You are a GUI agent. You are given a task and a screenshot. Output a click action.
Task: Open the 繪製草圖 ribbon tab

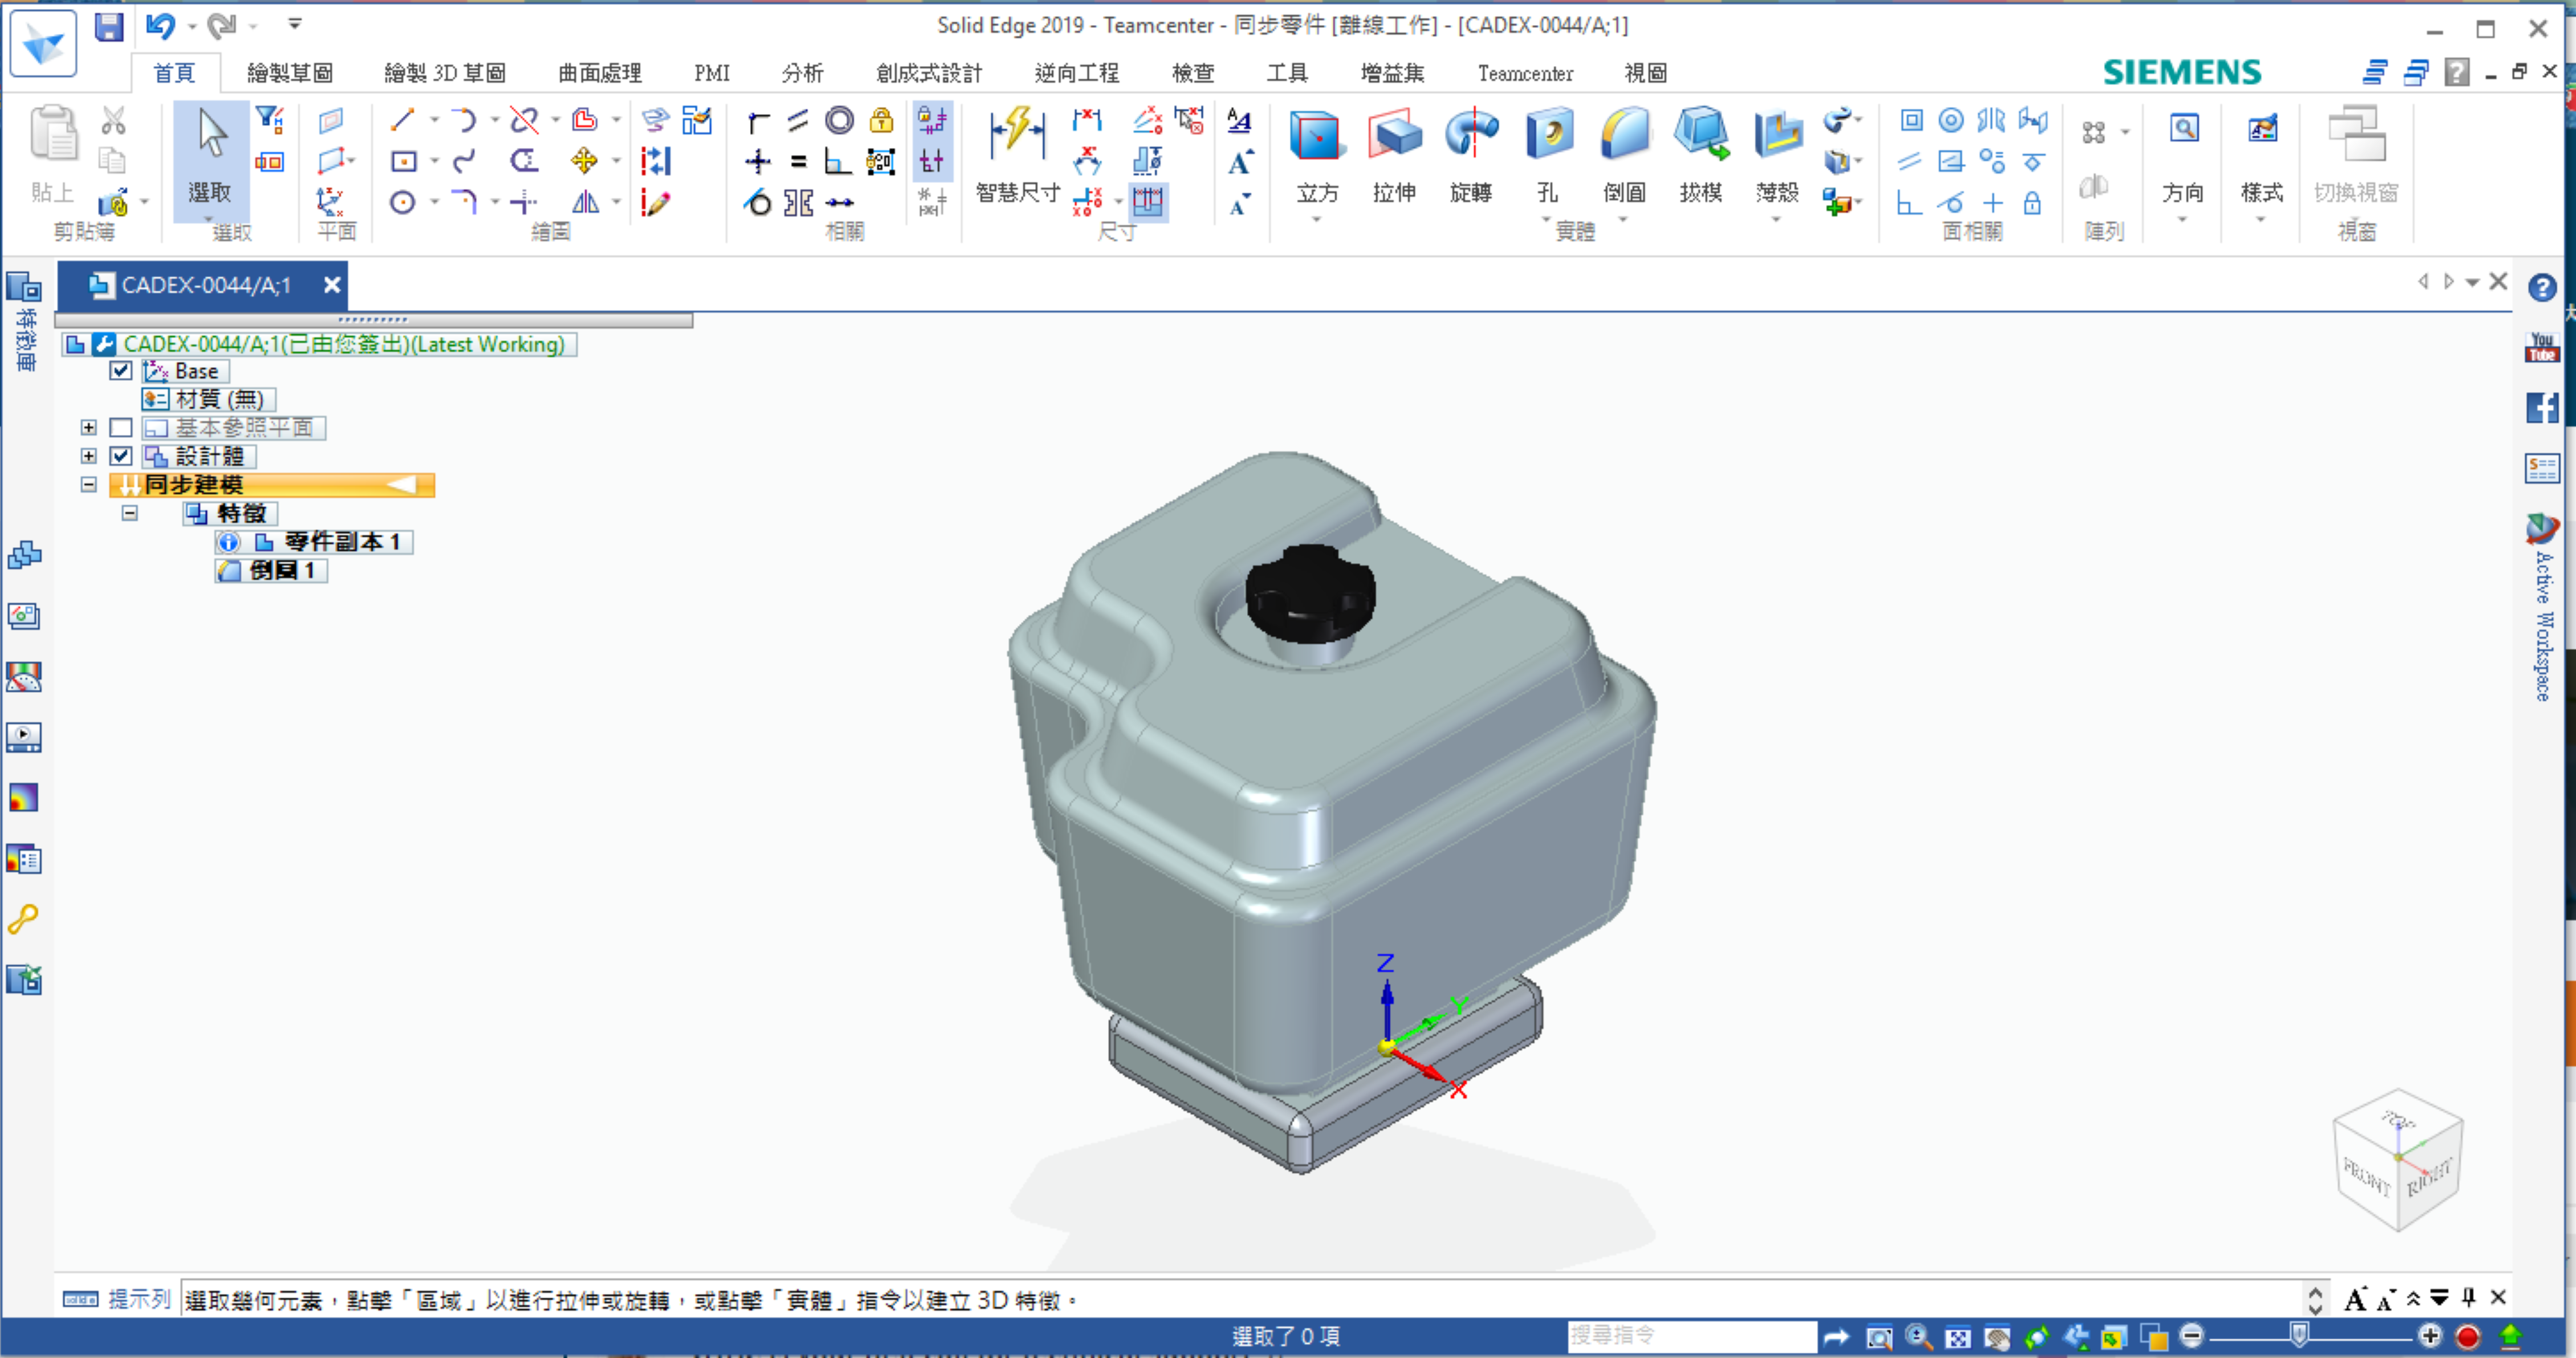pos(289,73)
